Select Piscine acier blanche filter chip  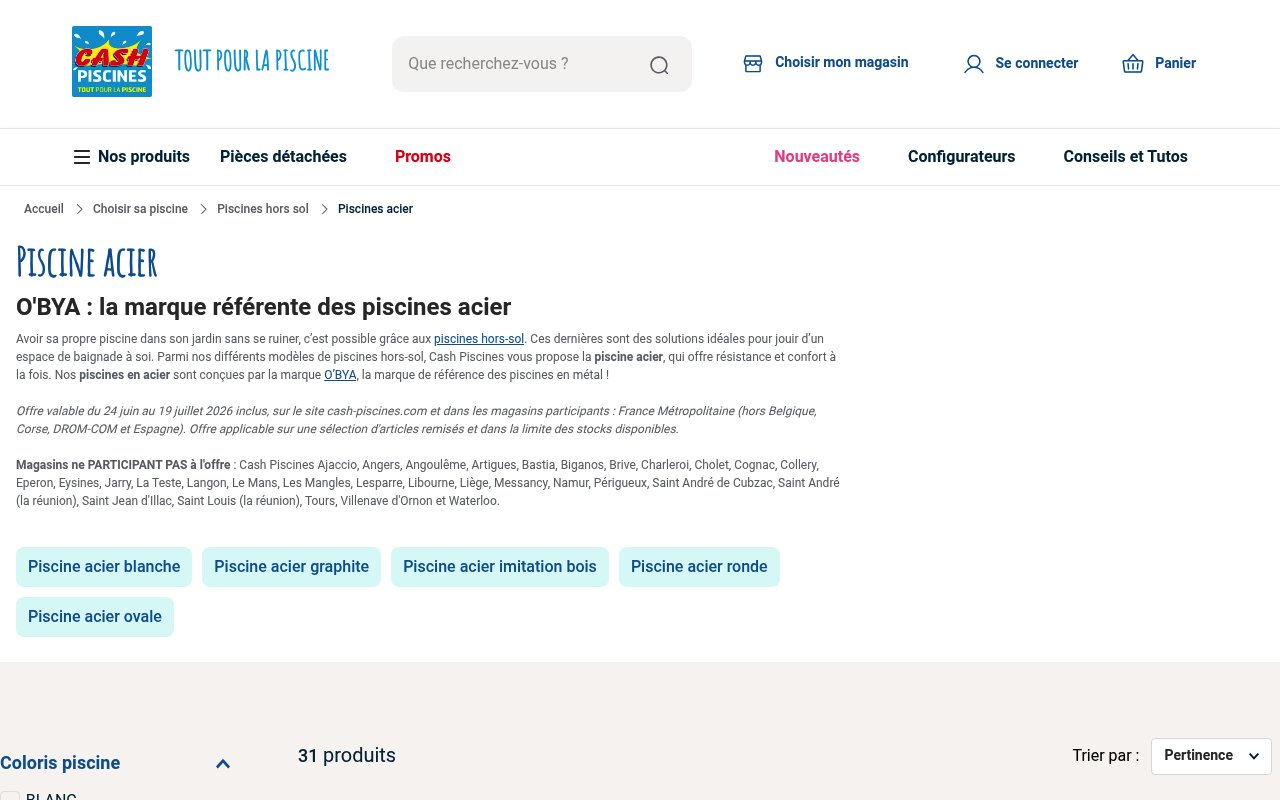click(x=104, y=567)
